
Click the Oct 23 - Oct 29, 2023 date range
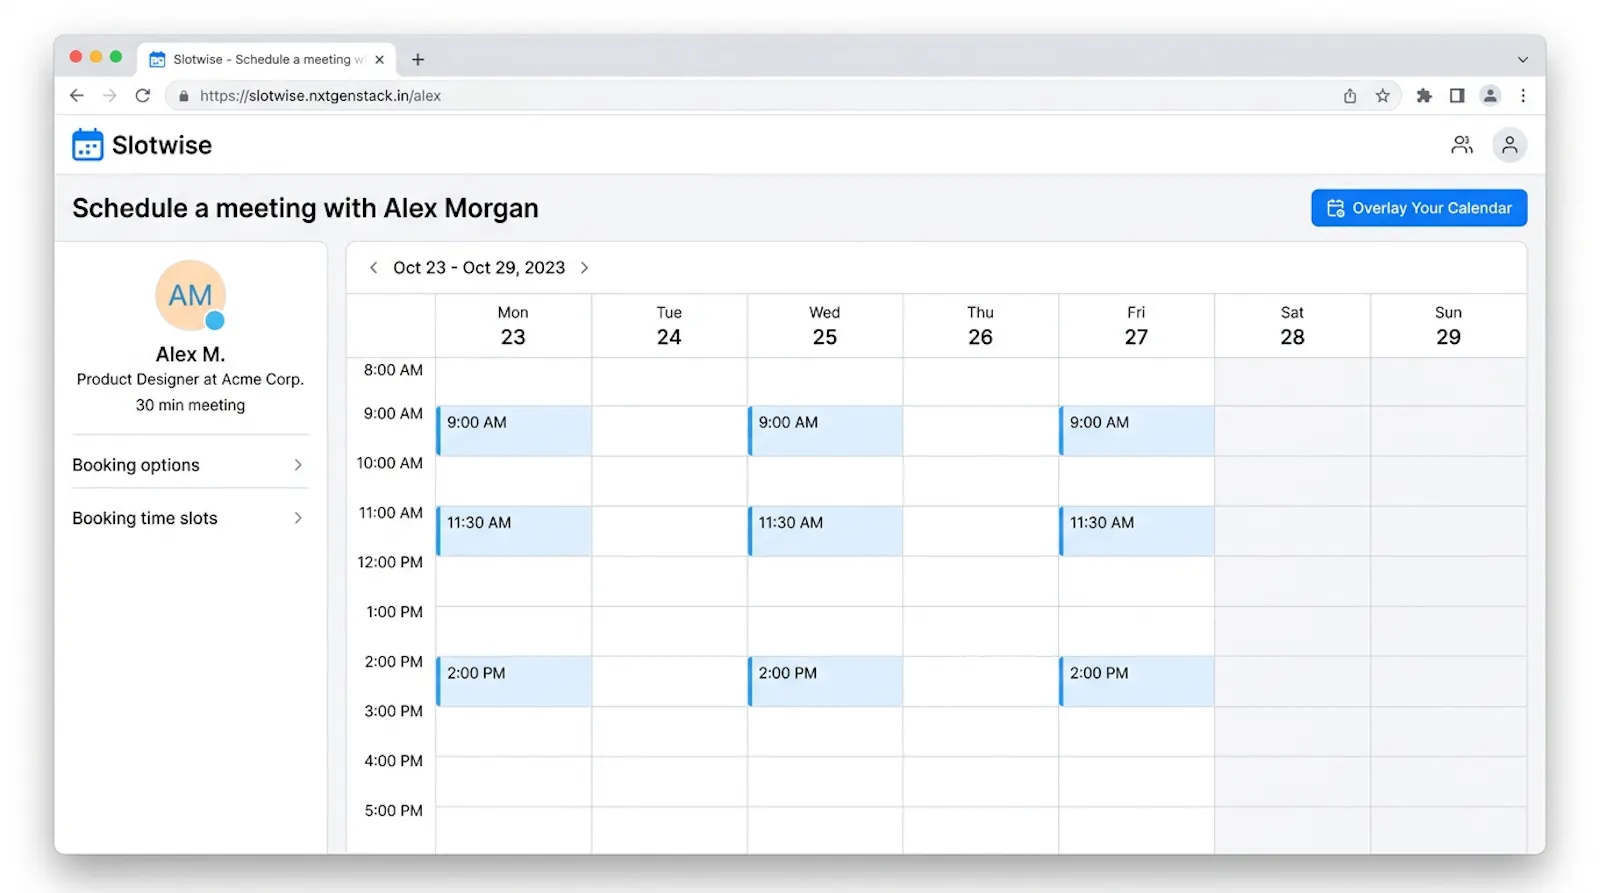pyautogui.click(x=479, y=268)
